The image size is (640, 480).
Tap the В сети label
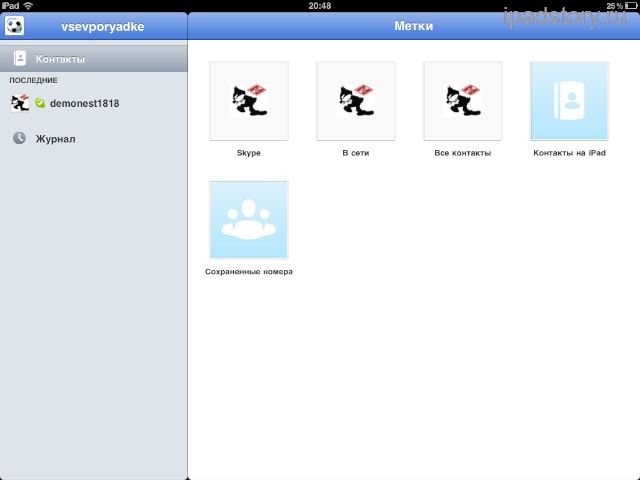coord(356,153)
